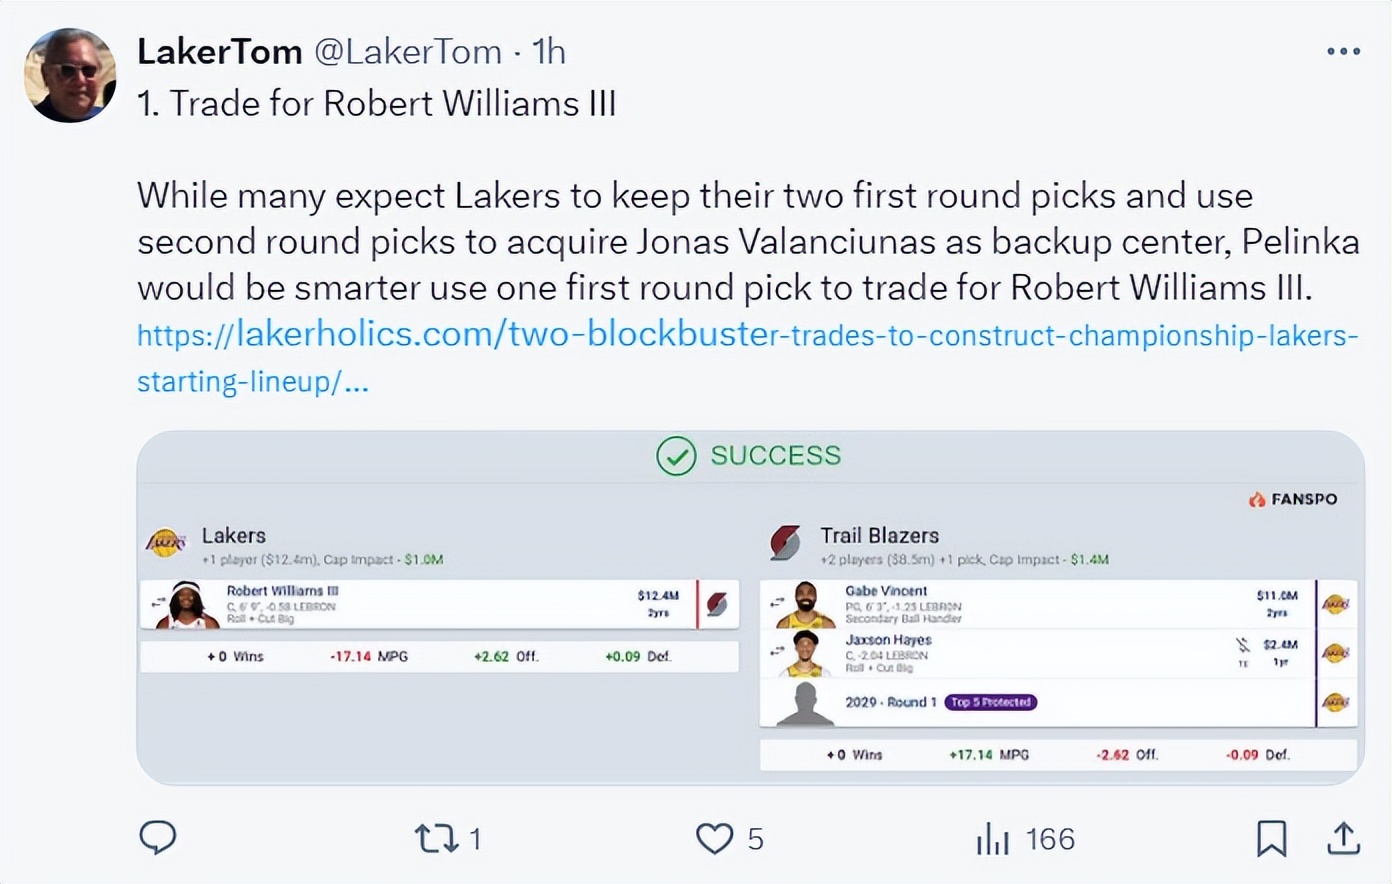Open the lakerholics.com article link

(747, 357)
